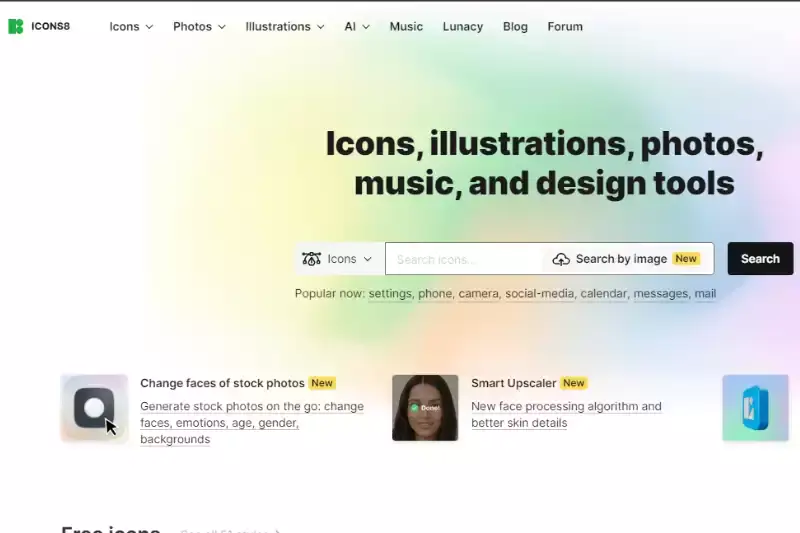
Task: Click the New badge beside Search by image
Action: [686, 259]
